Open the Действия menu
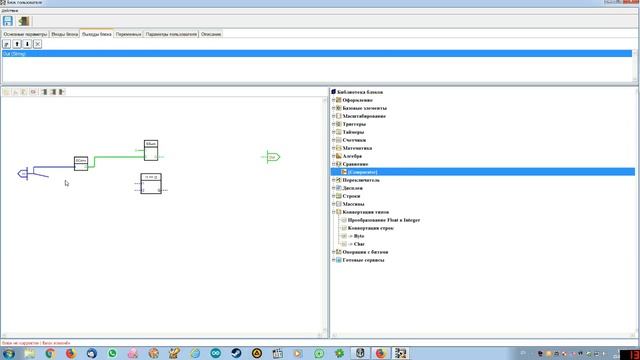The image size is (640, 360). click(10, 11)
